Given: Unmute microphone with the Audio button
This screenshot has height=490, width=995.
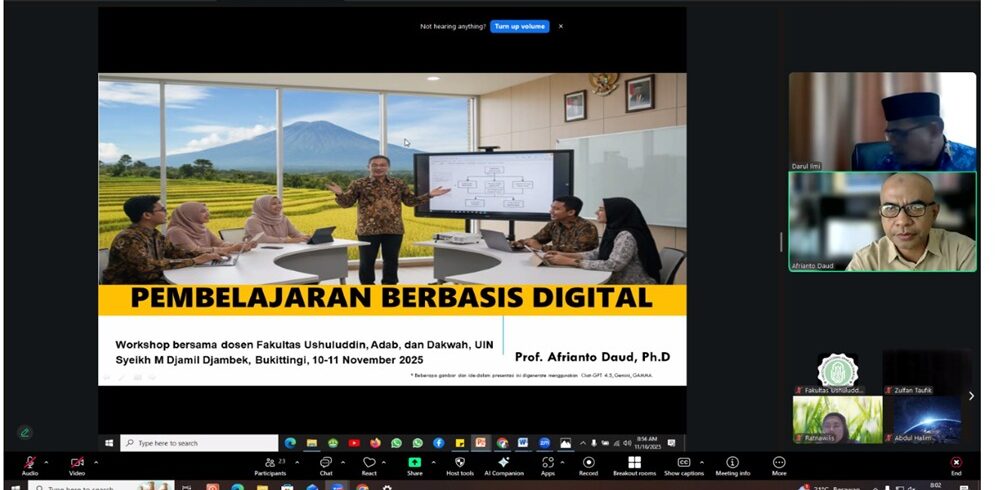Looking at the screenshot, I should [x=30, y=463].
